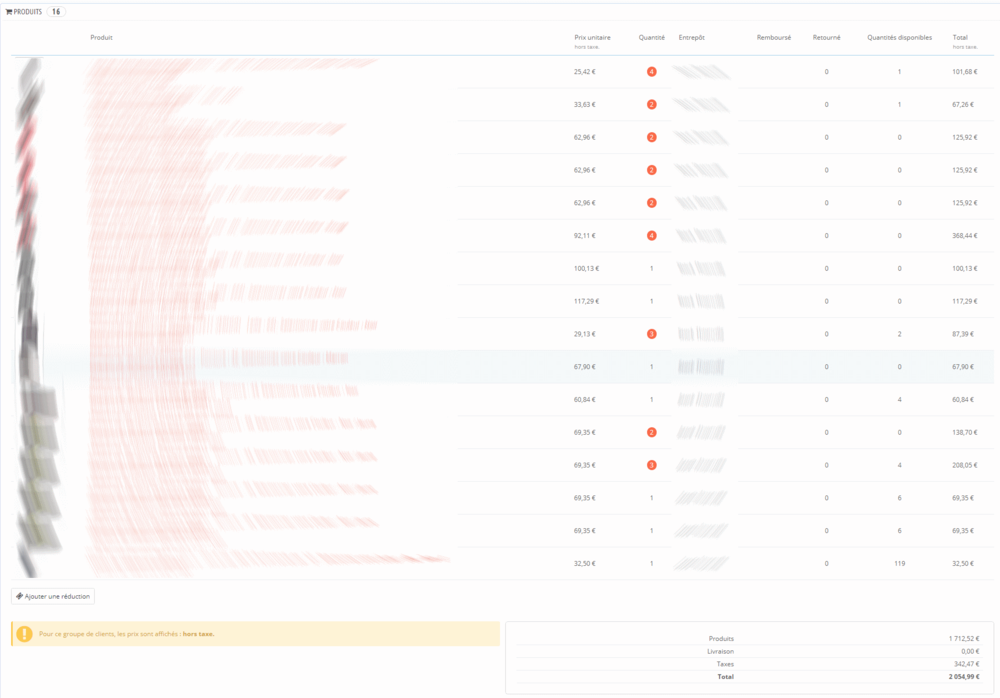Click the PRODUITS panel title

27,11
